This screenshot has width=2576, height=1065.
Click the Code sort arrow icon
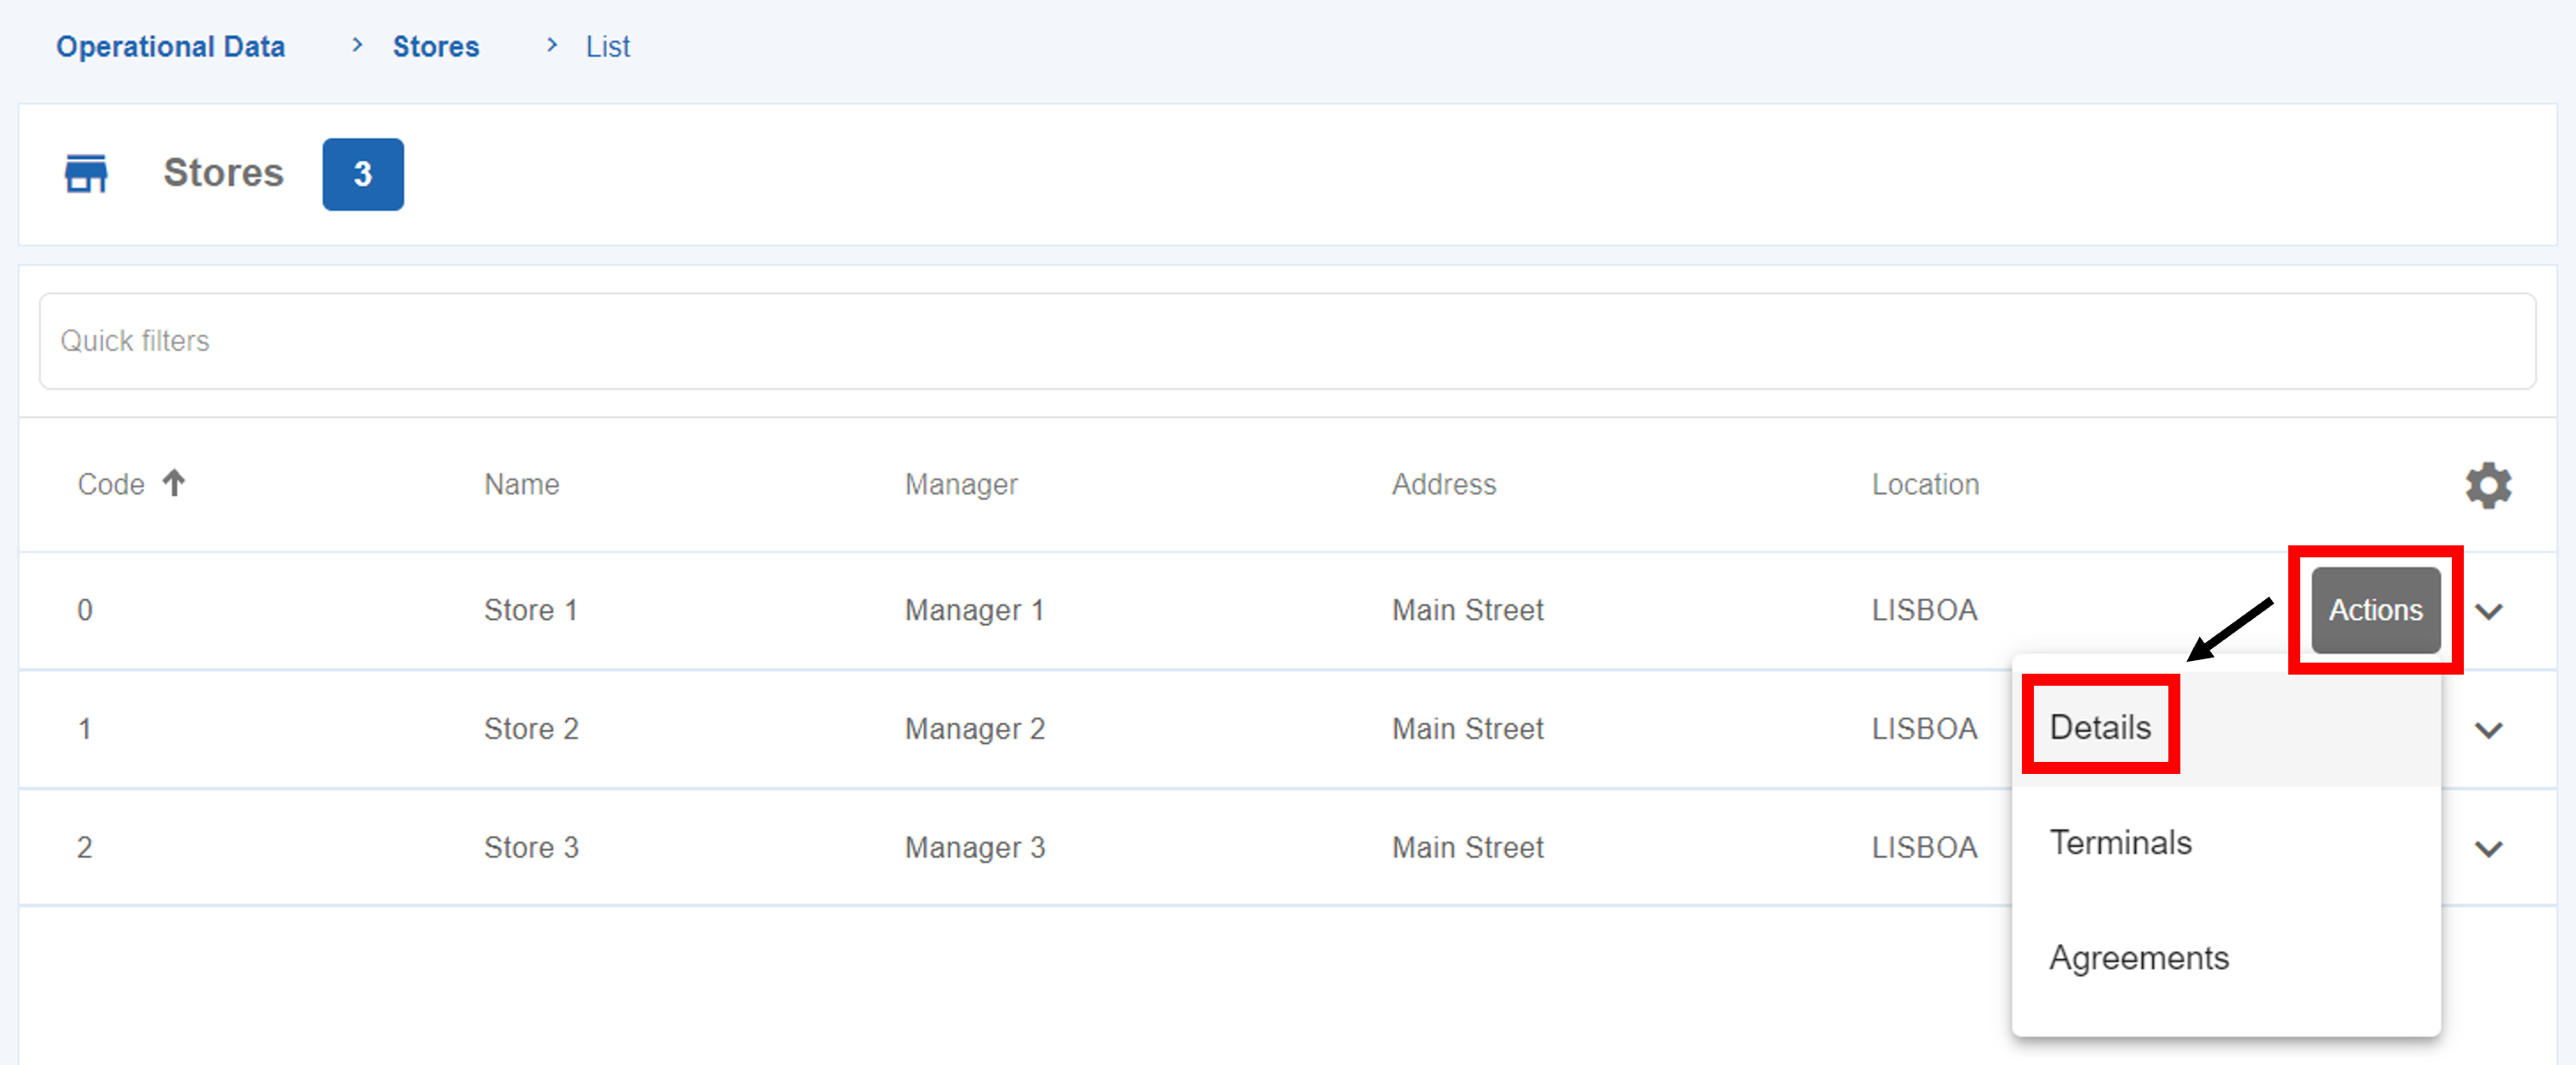(174, 483)
